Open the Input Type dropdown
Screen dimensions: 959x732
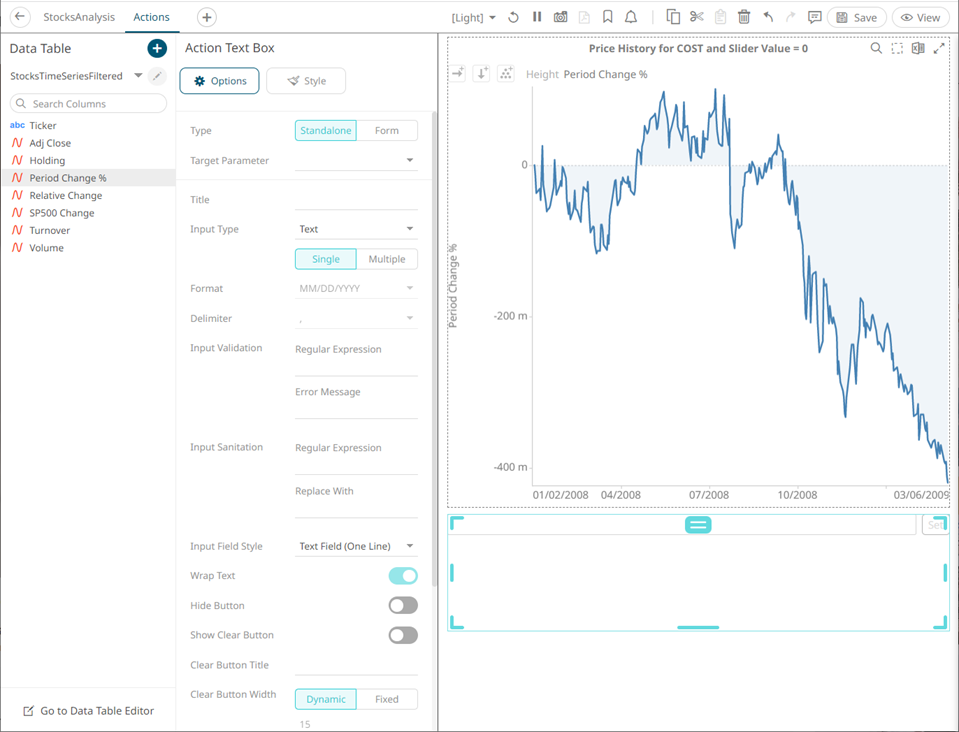tap(356, 229)
